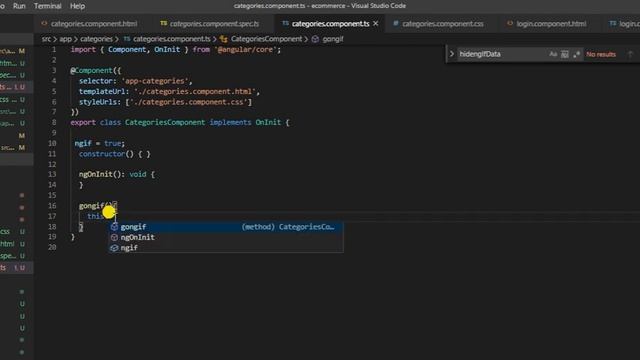
Task: Click '(method) CategoriesCo…' detail in suggestion
Action: 288,227
